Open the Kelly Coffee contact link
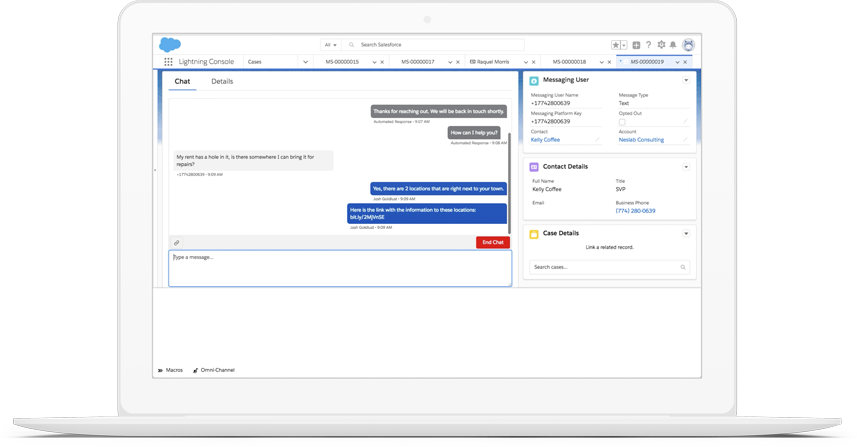 [545, 140]
